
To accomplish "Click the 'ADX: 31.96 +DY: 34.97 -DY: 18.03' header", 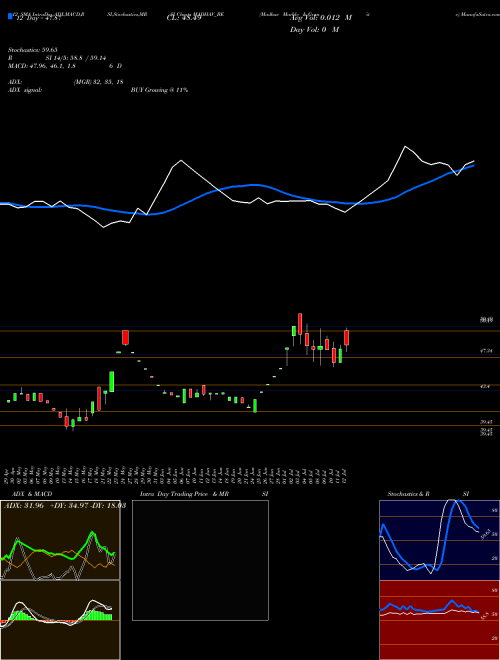I will pos(65,506).
